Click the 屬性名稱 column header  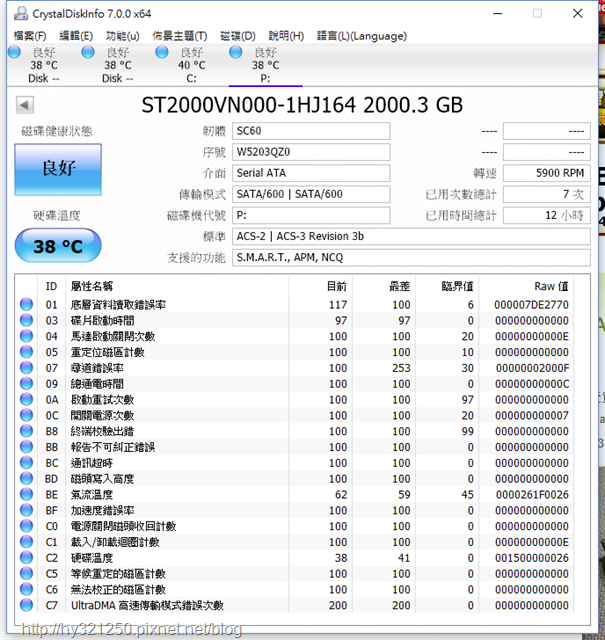pyautogui.click(x=92, y=286)
